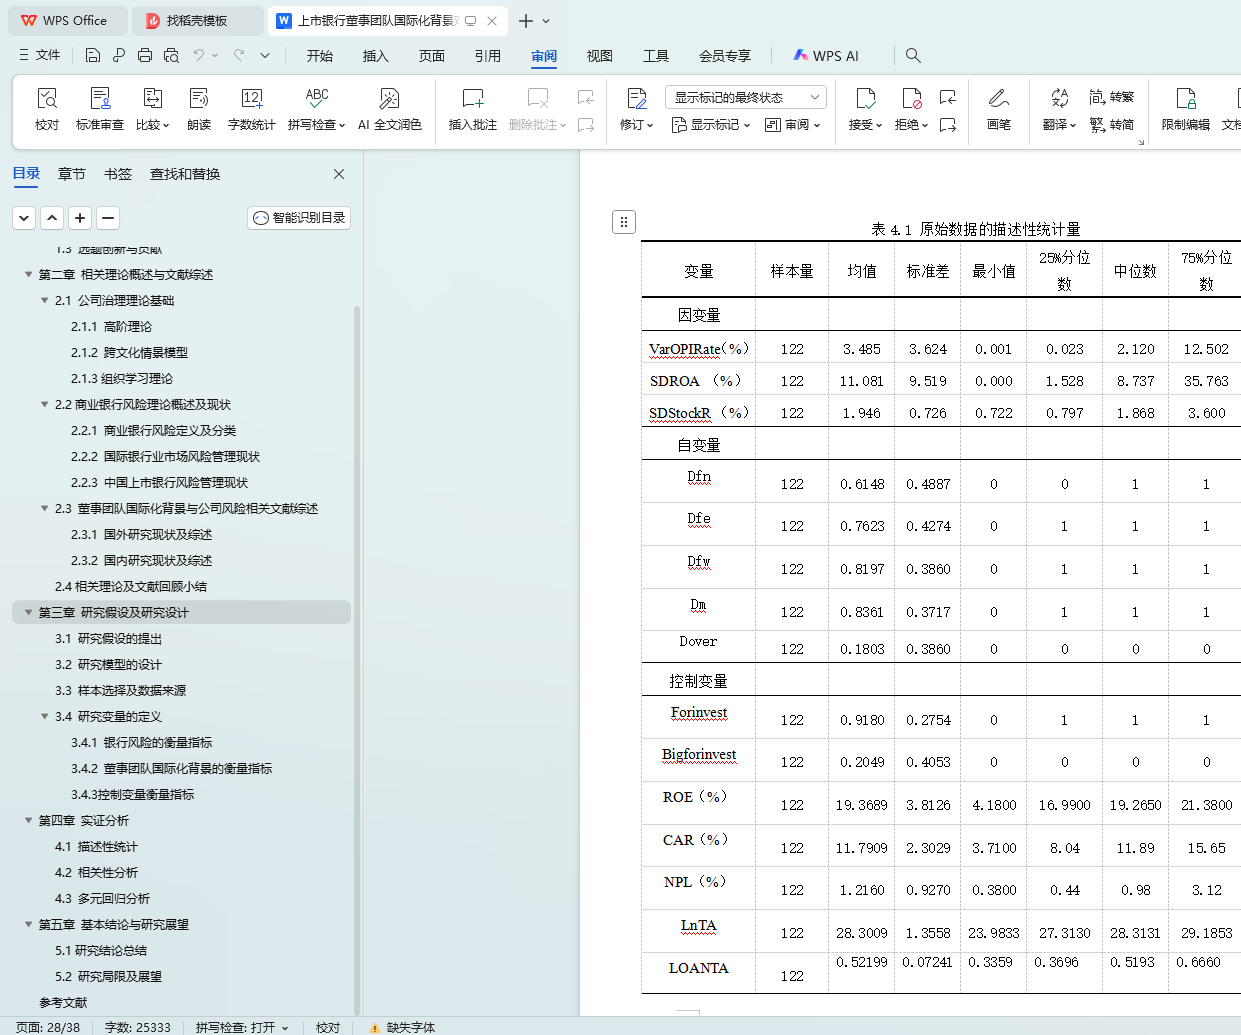Select the 画笔 pen tool

(998, 109)
